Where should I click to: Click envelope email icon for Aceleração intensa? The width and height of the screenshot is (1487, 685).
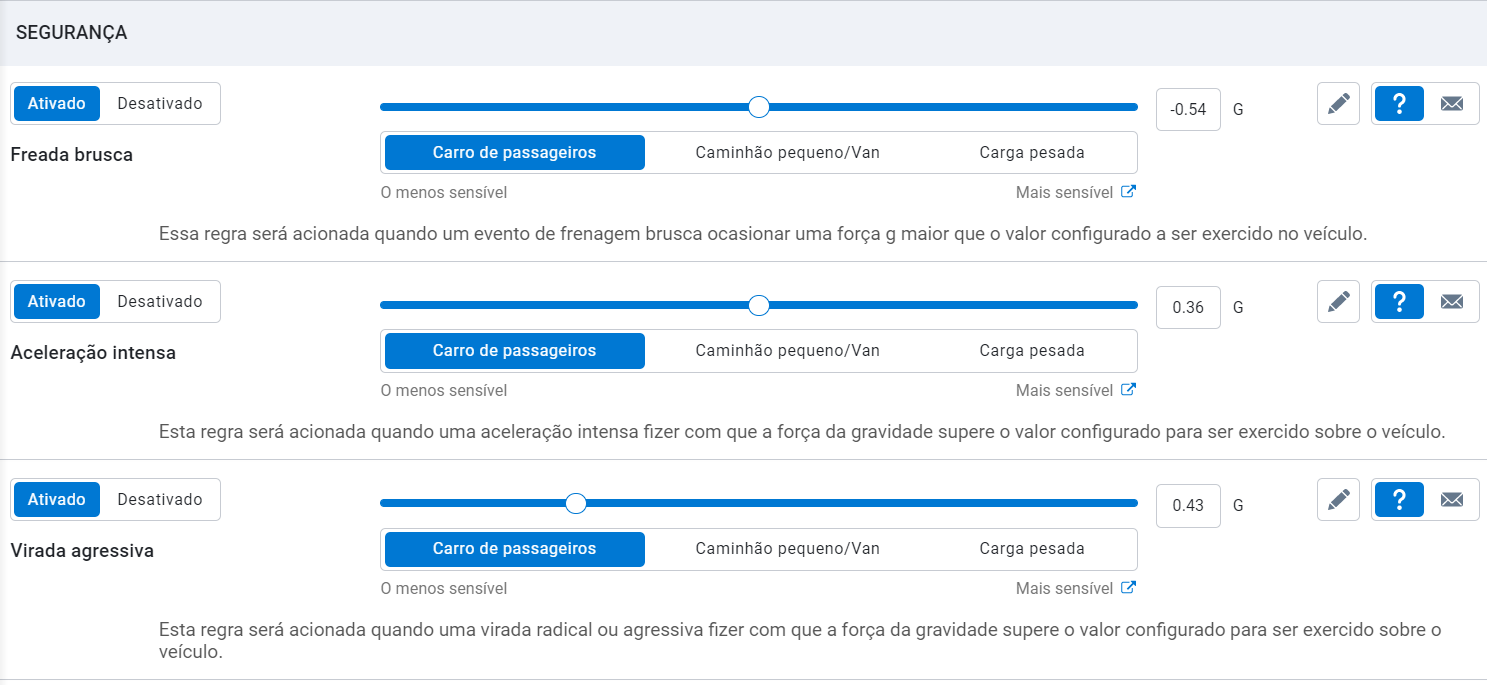(1452, 301)
